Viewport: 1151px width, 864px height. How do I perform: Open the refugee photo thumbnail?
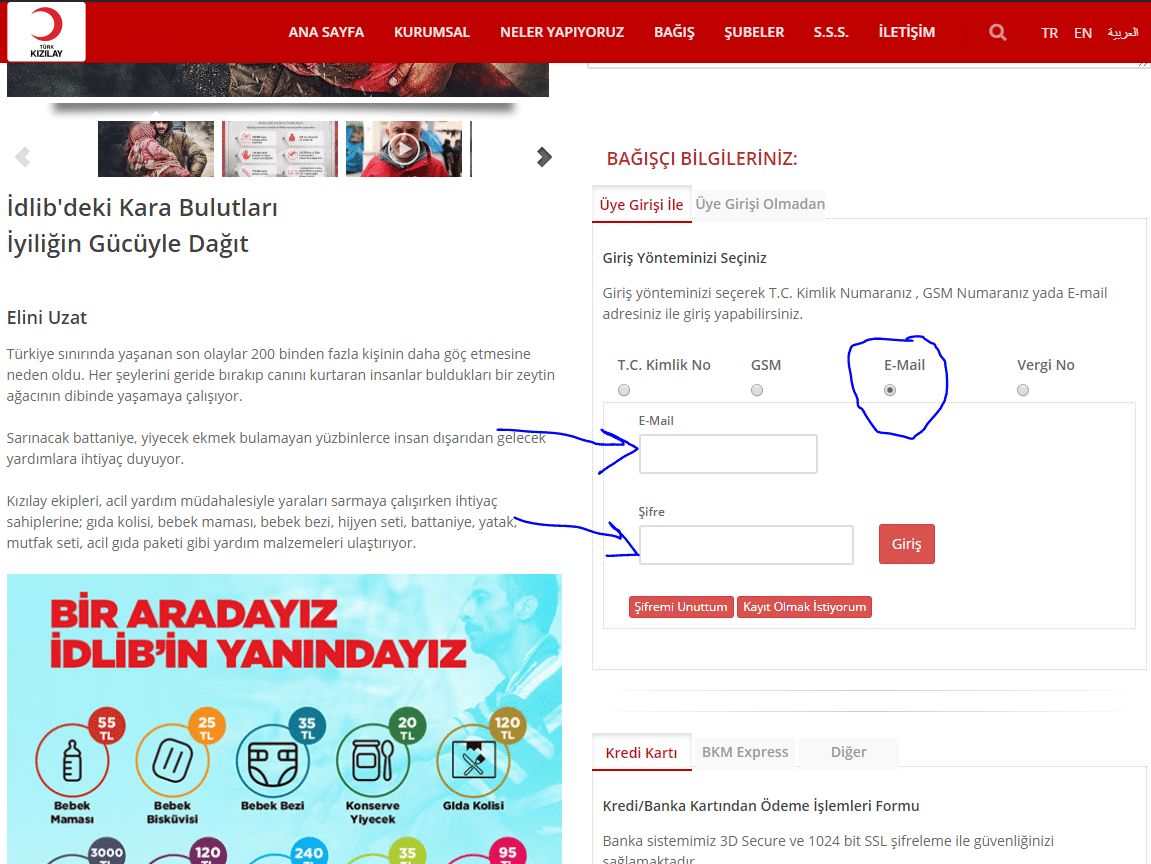pos(156,149)
